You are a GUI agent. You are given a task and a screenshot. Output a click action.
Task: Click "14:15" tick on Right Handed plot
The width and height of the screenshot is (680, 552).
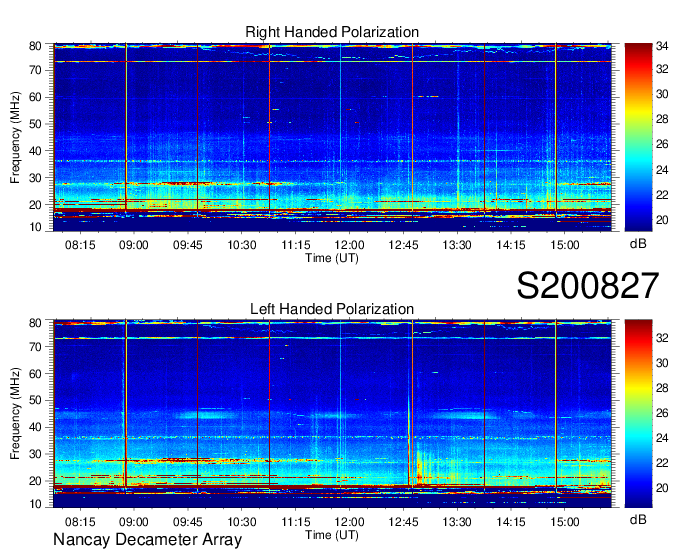(x=511, y=245)
